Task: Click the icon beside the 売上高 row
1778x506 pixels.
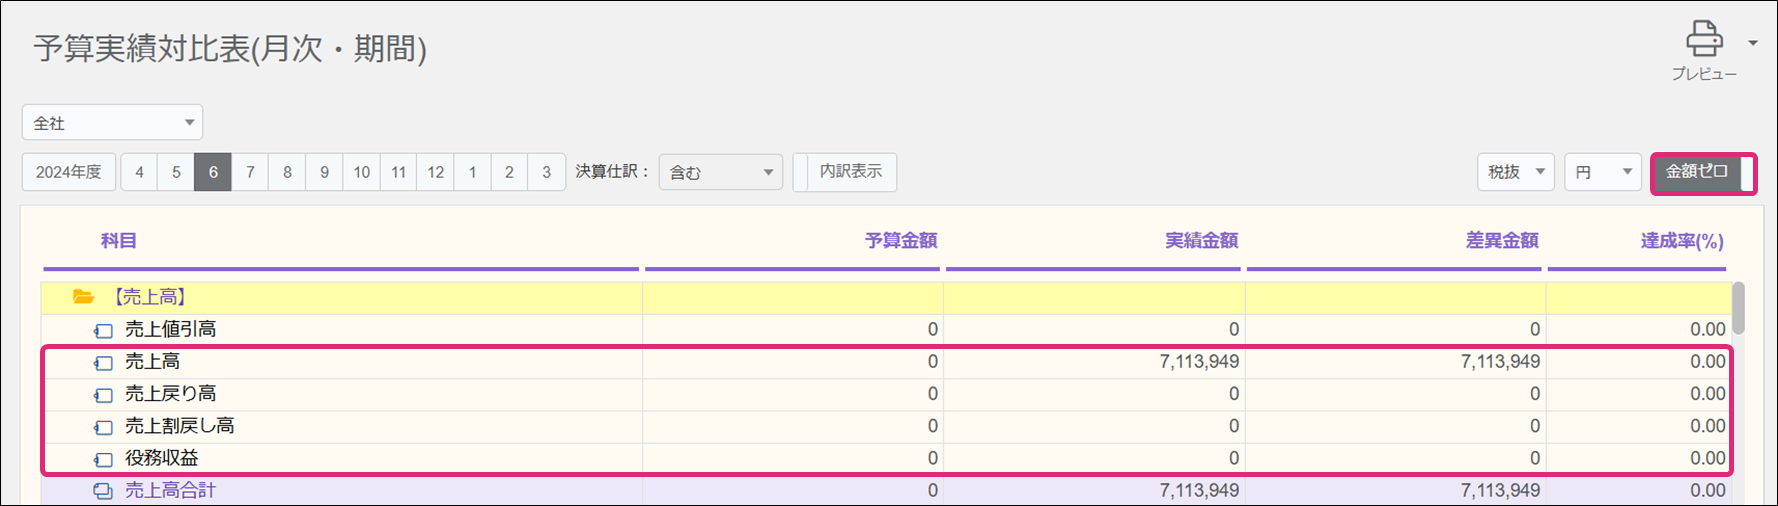Action: (103, 362)
